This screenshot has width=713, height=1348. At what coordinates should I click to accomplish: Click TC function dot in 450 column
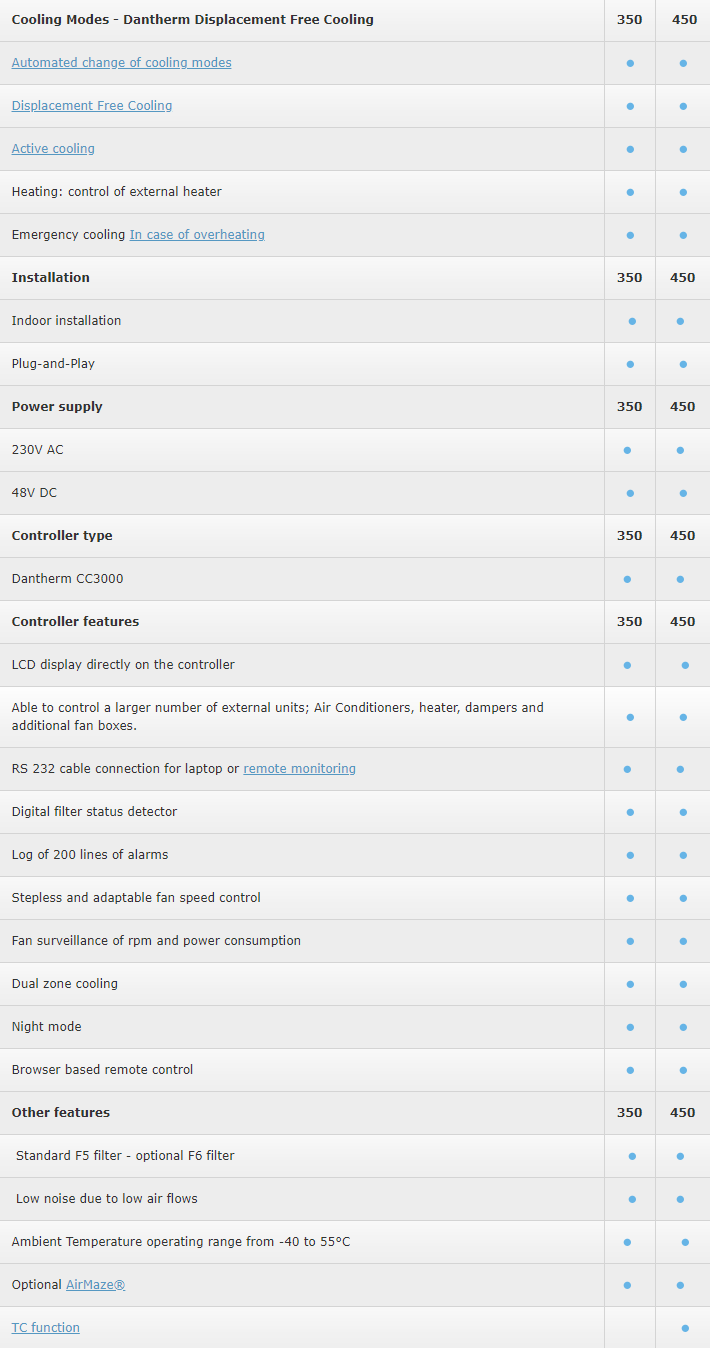click(x=684, y=1328)
